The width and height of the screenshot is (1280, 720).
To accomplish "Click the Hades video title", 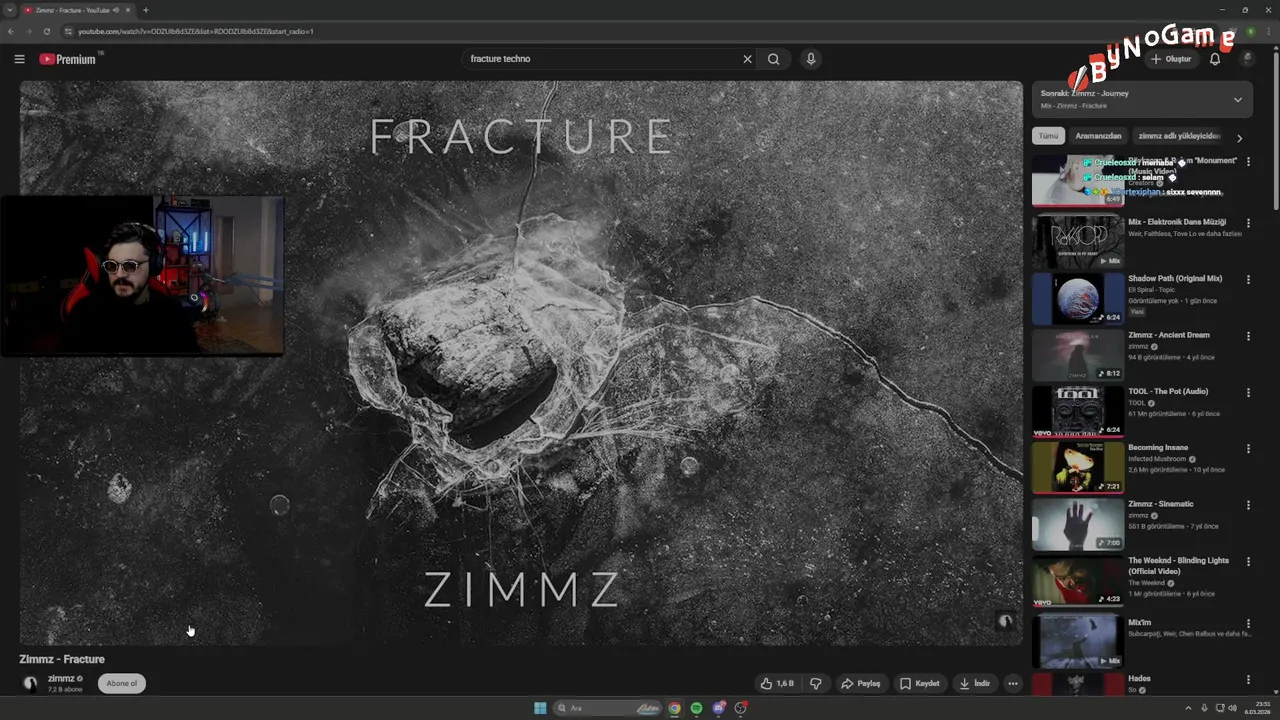I will [1139, 678].
